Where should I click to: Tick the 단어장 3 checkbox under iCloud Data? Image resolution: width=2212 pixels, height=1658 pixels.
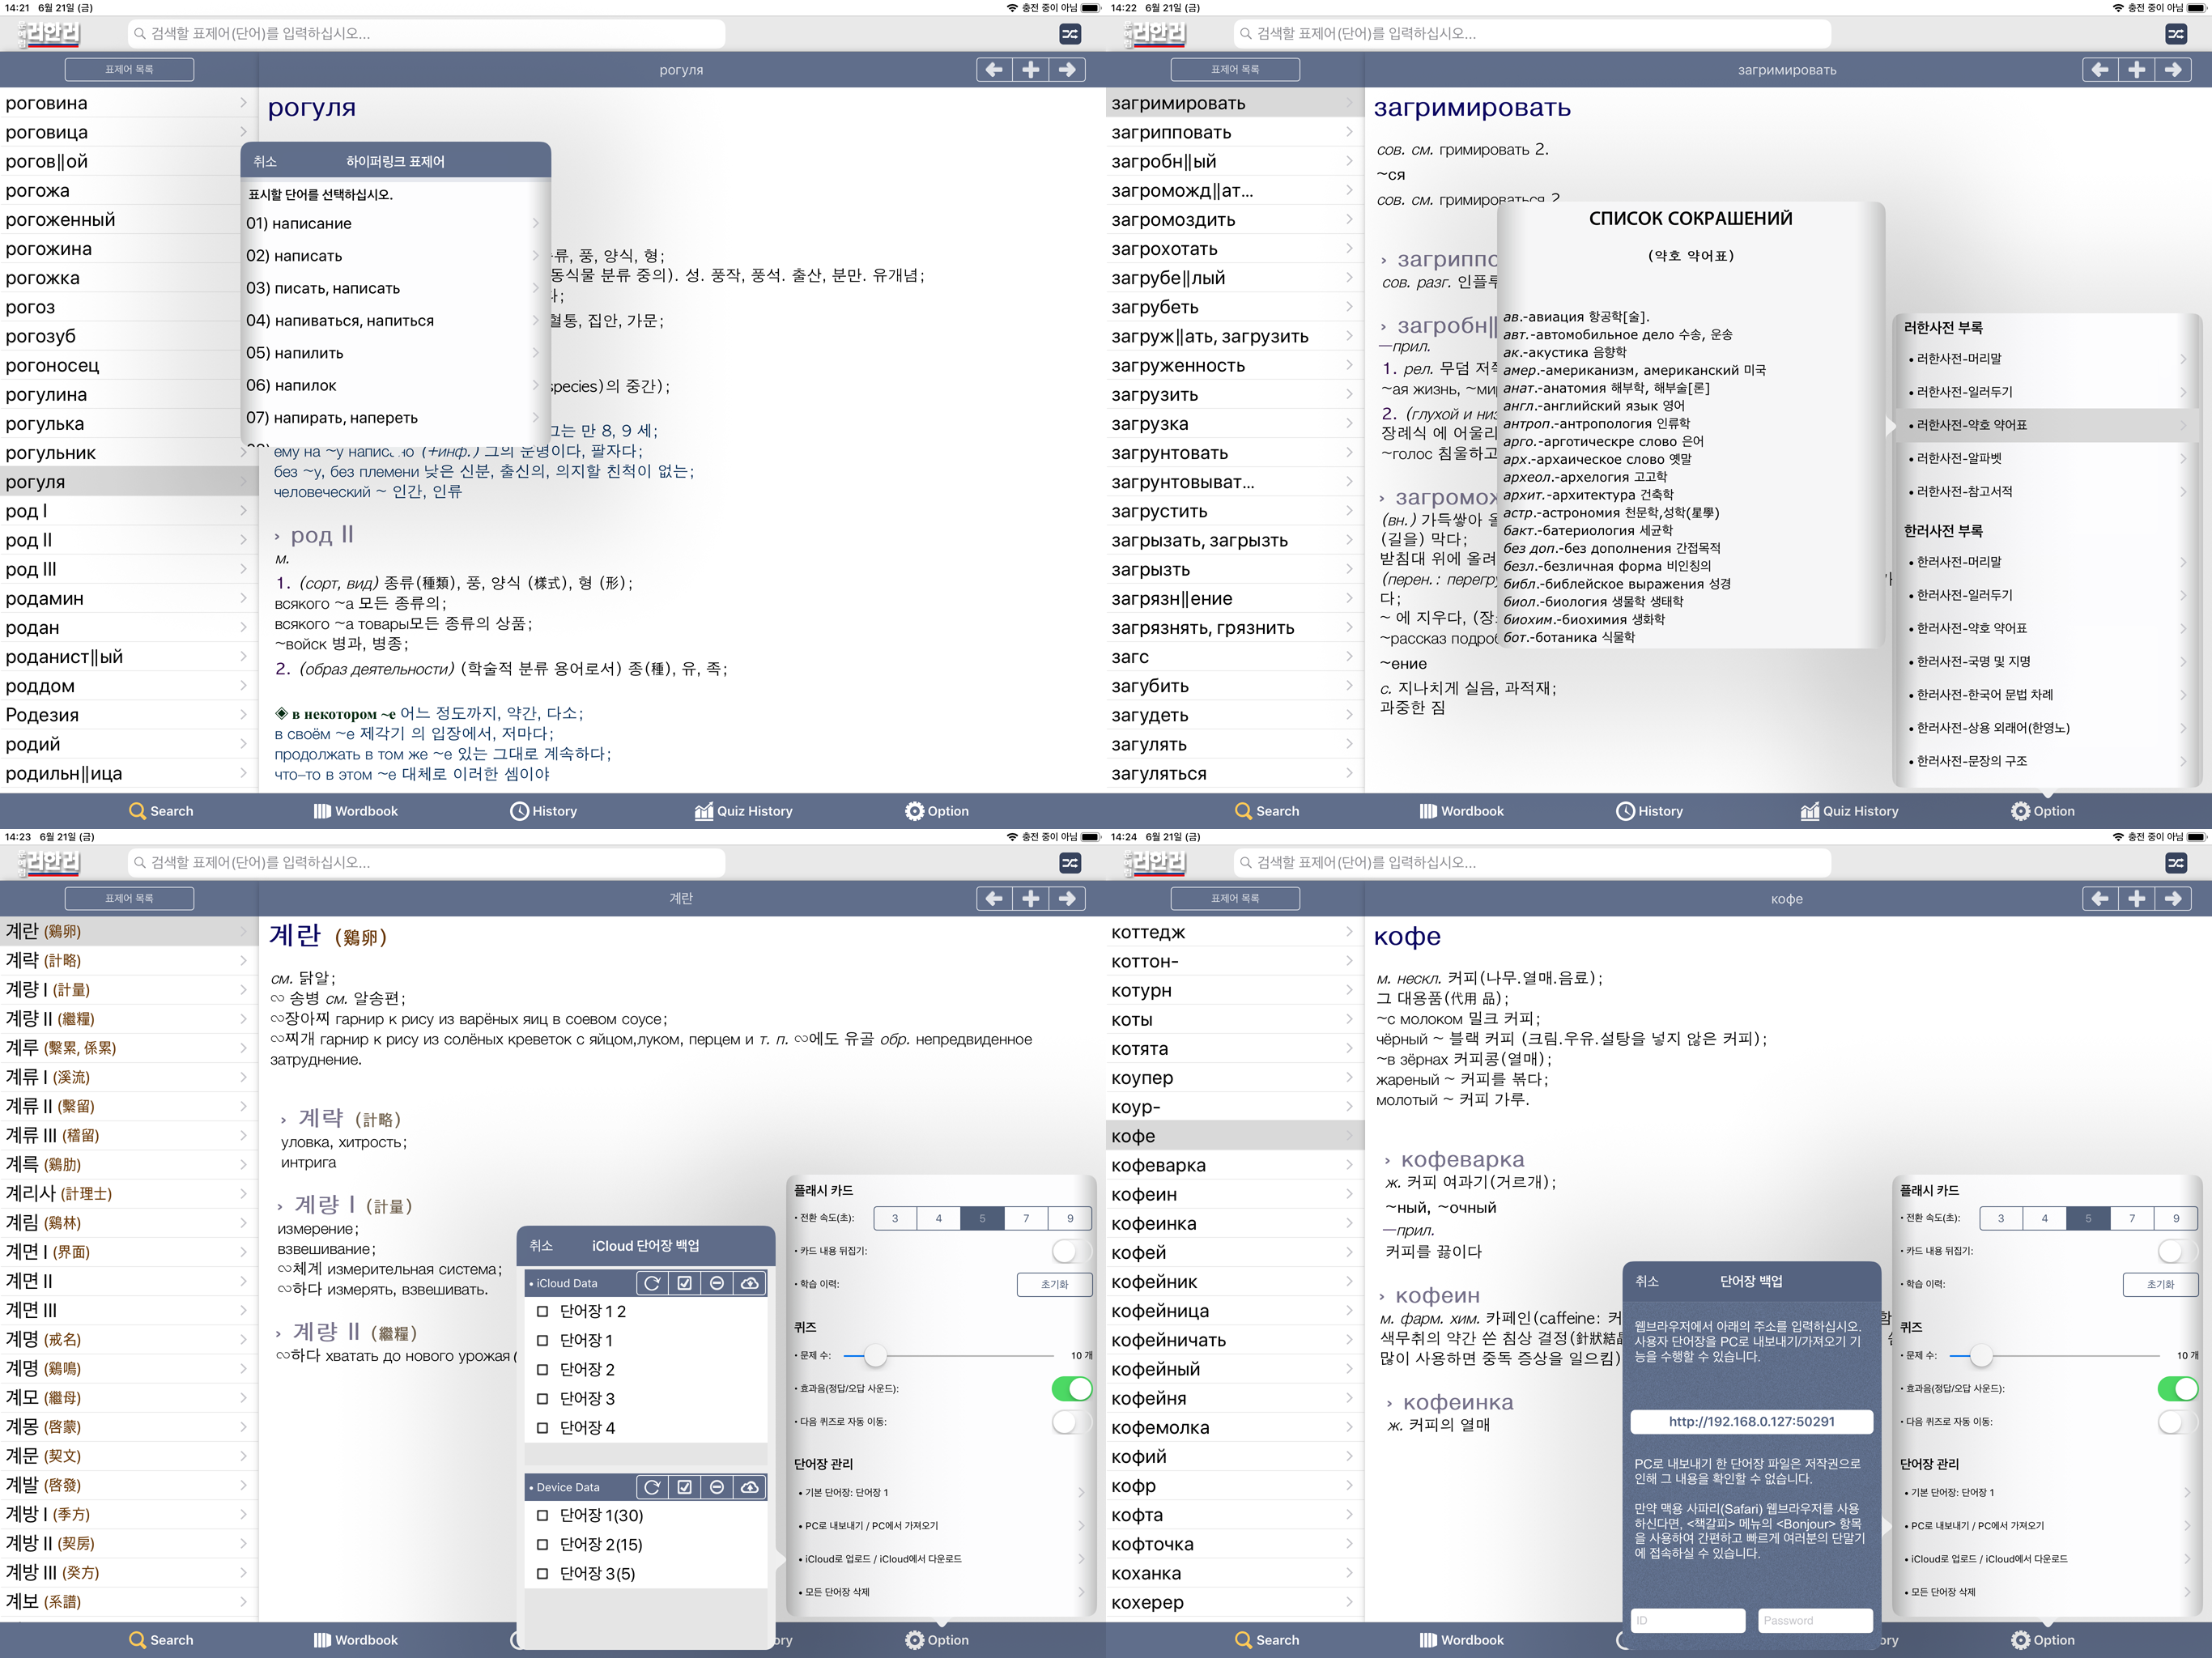click(x=543, y=1399)
